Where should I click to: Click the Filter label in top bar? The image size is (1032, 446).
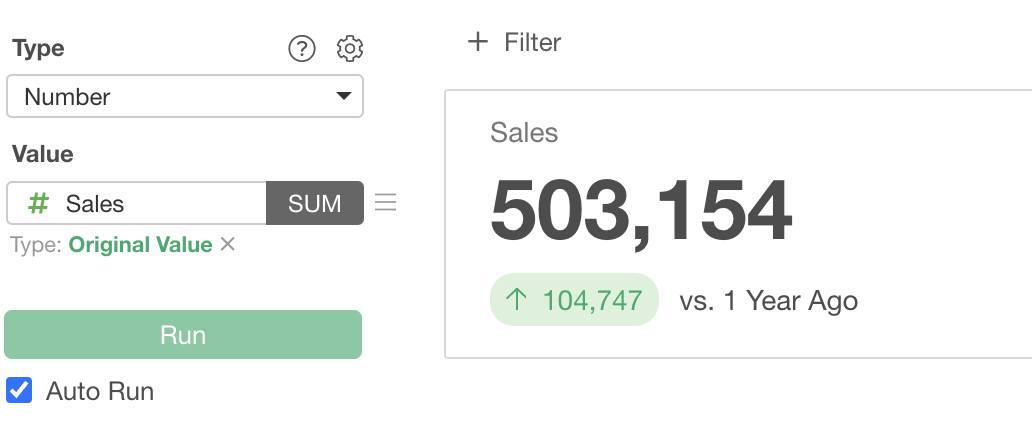click(533, 42)
